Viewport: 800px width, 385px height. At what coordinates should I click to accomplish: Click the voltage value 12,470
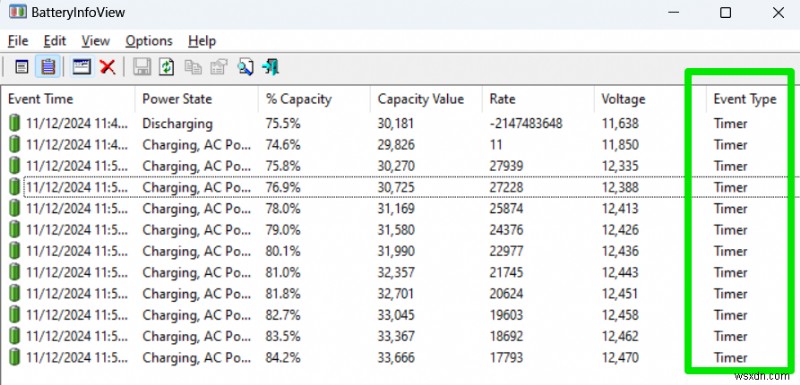(620, 357)
